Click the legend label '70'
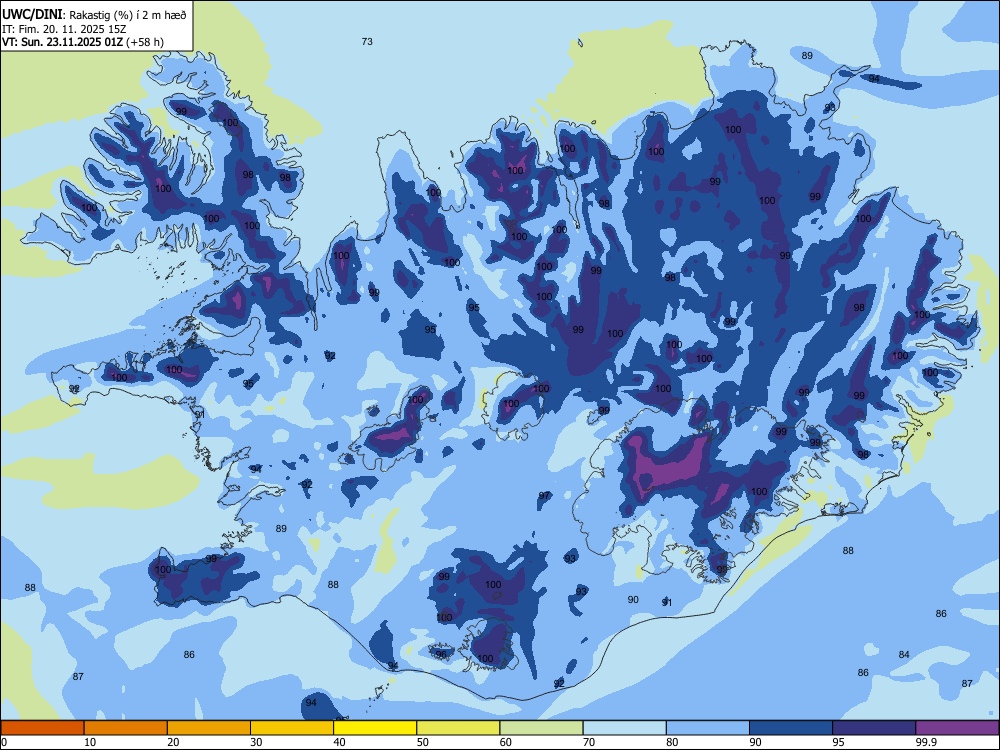 [589, 742]
